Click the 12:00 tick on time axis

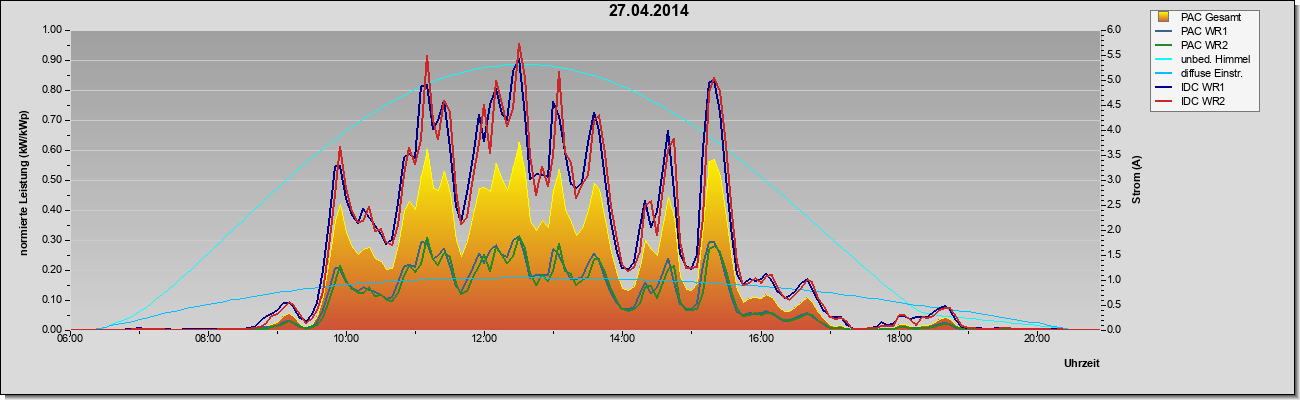[484, 338]
